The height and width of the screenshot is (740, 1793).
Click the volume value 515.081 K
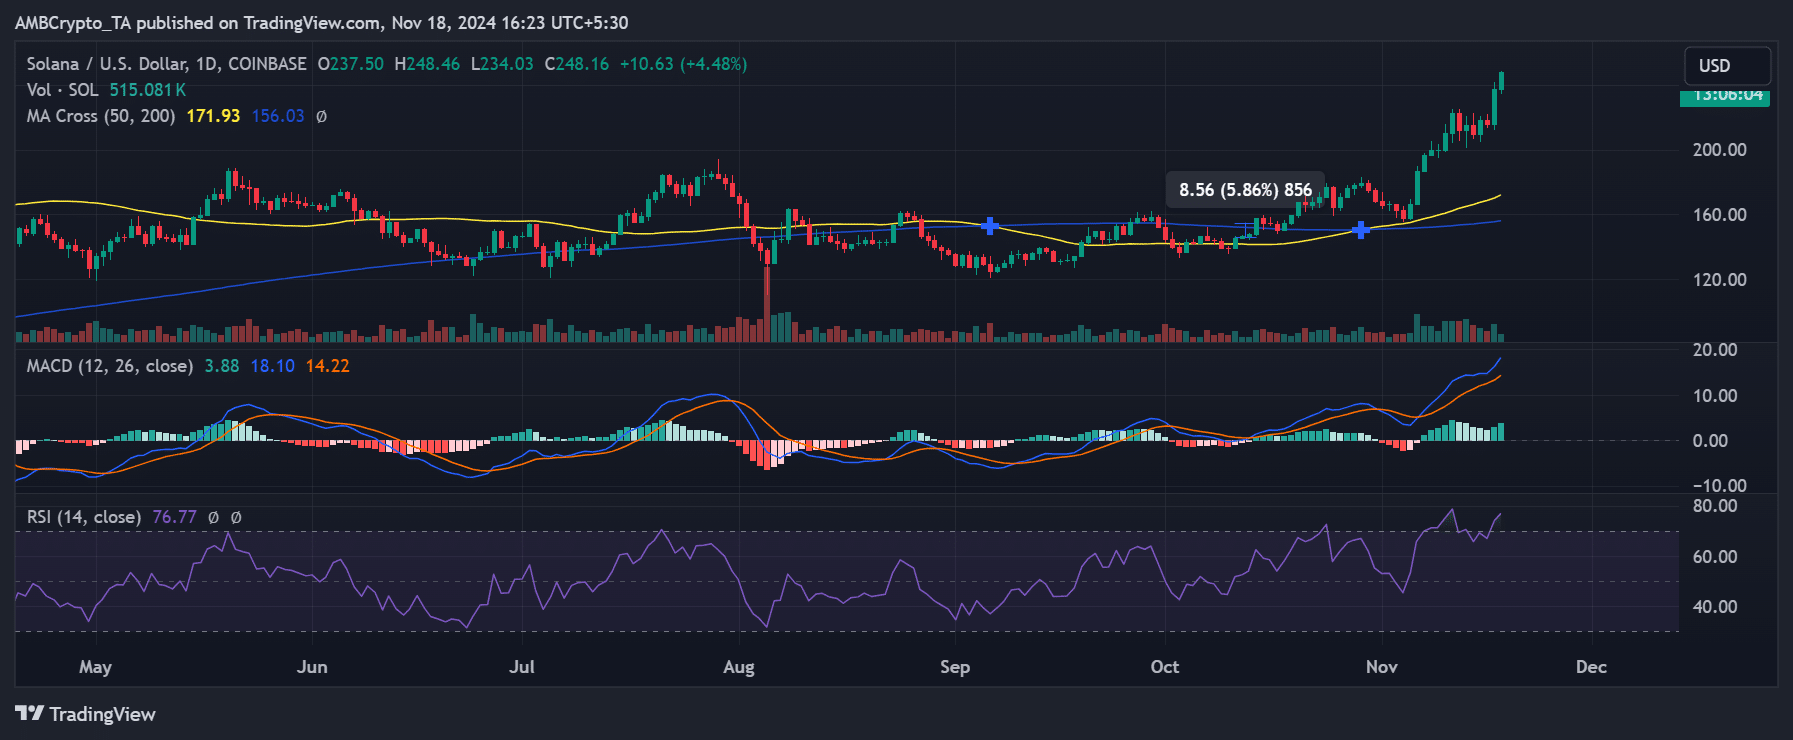pyautogui.click(x=148, y=90)
